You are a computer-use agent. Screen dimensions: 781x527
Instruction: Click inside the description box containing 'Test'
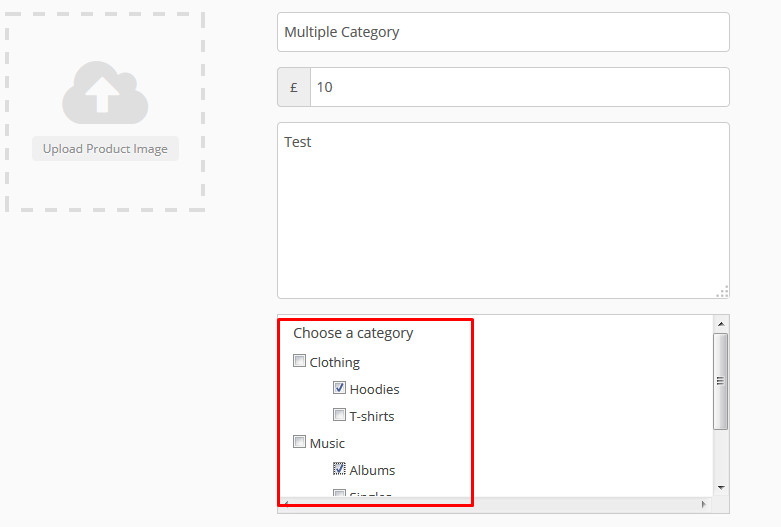tap(503, 210)
